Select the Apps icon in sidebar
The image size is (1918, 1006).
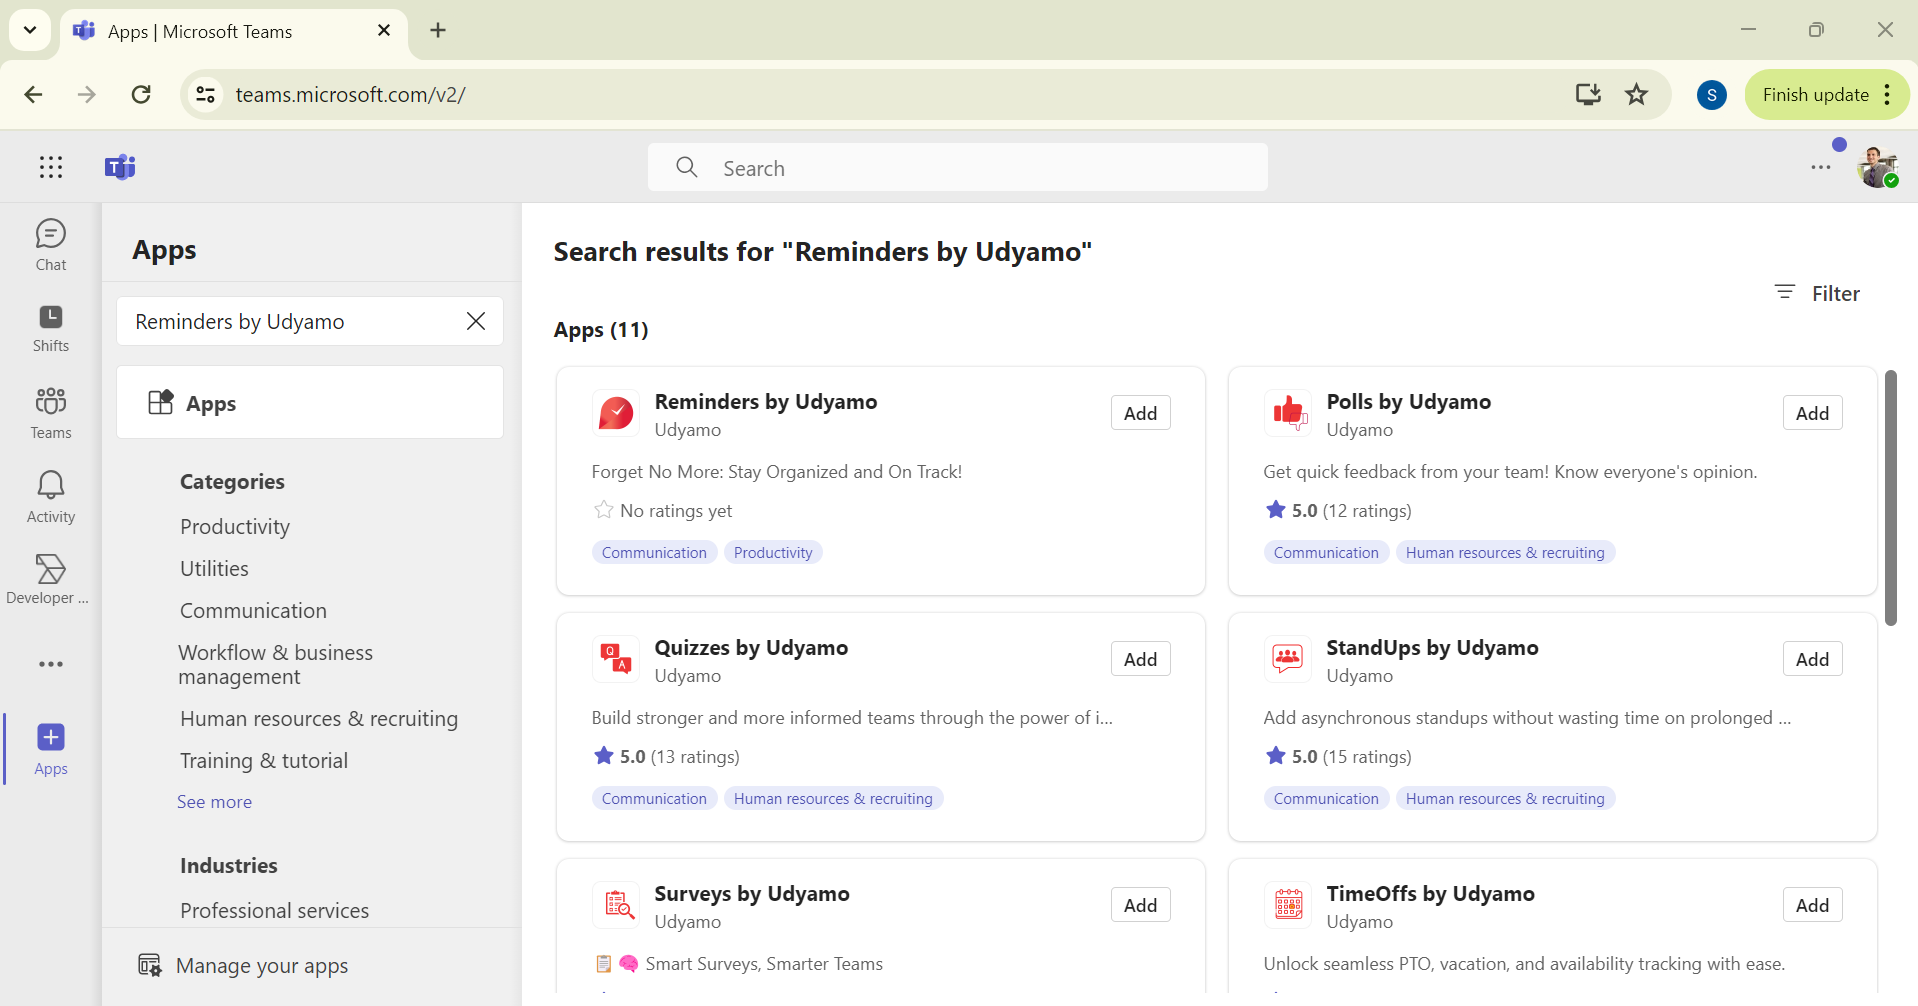click(x=51, y=749)
